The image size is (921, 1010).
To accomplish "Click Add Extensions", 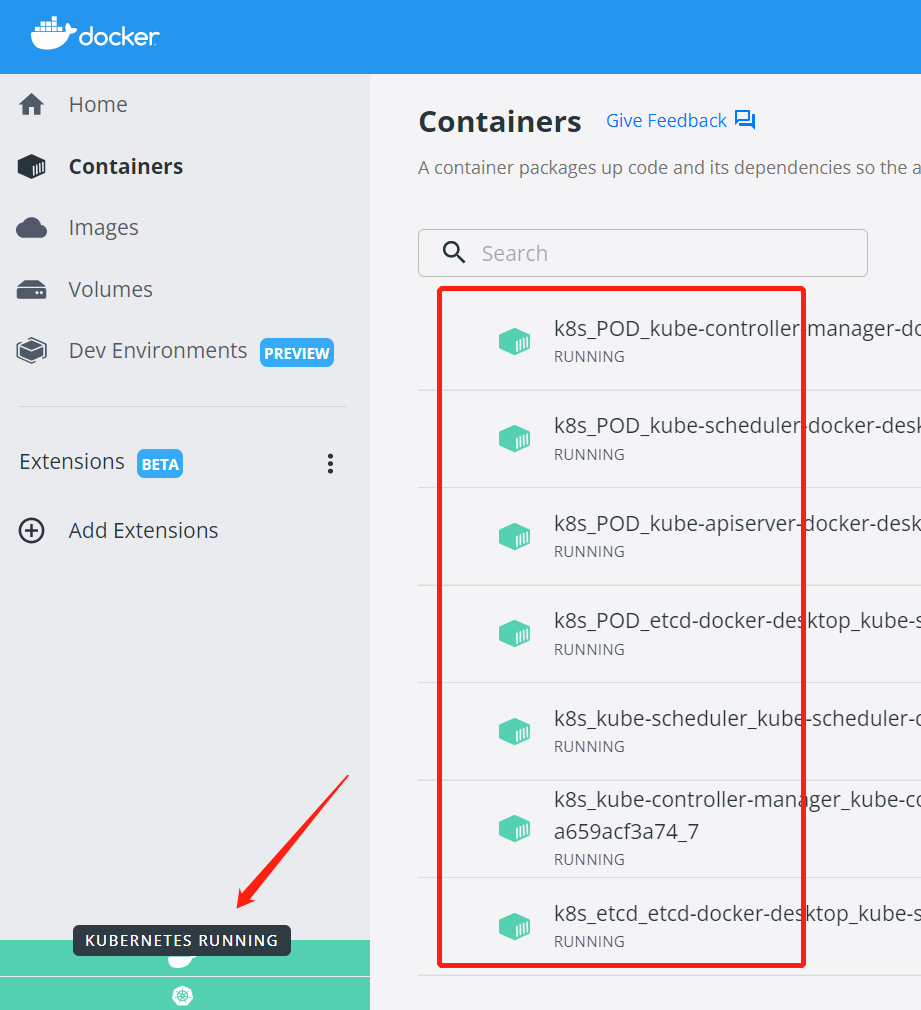I will tap(144, 531).
